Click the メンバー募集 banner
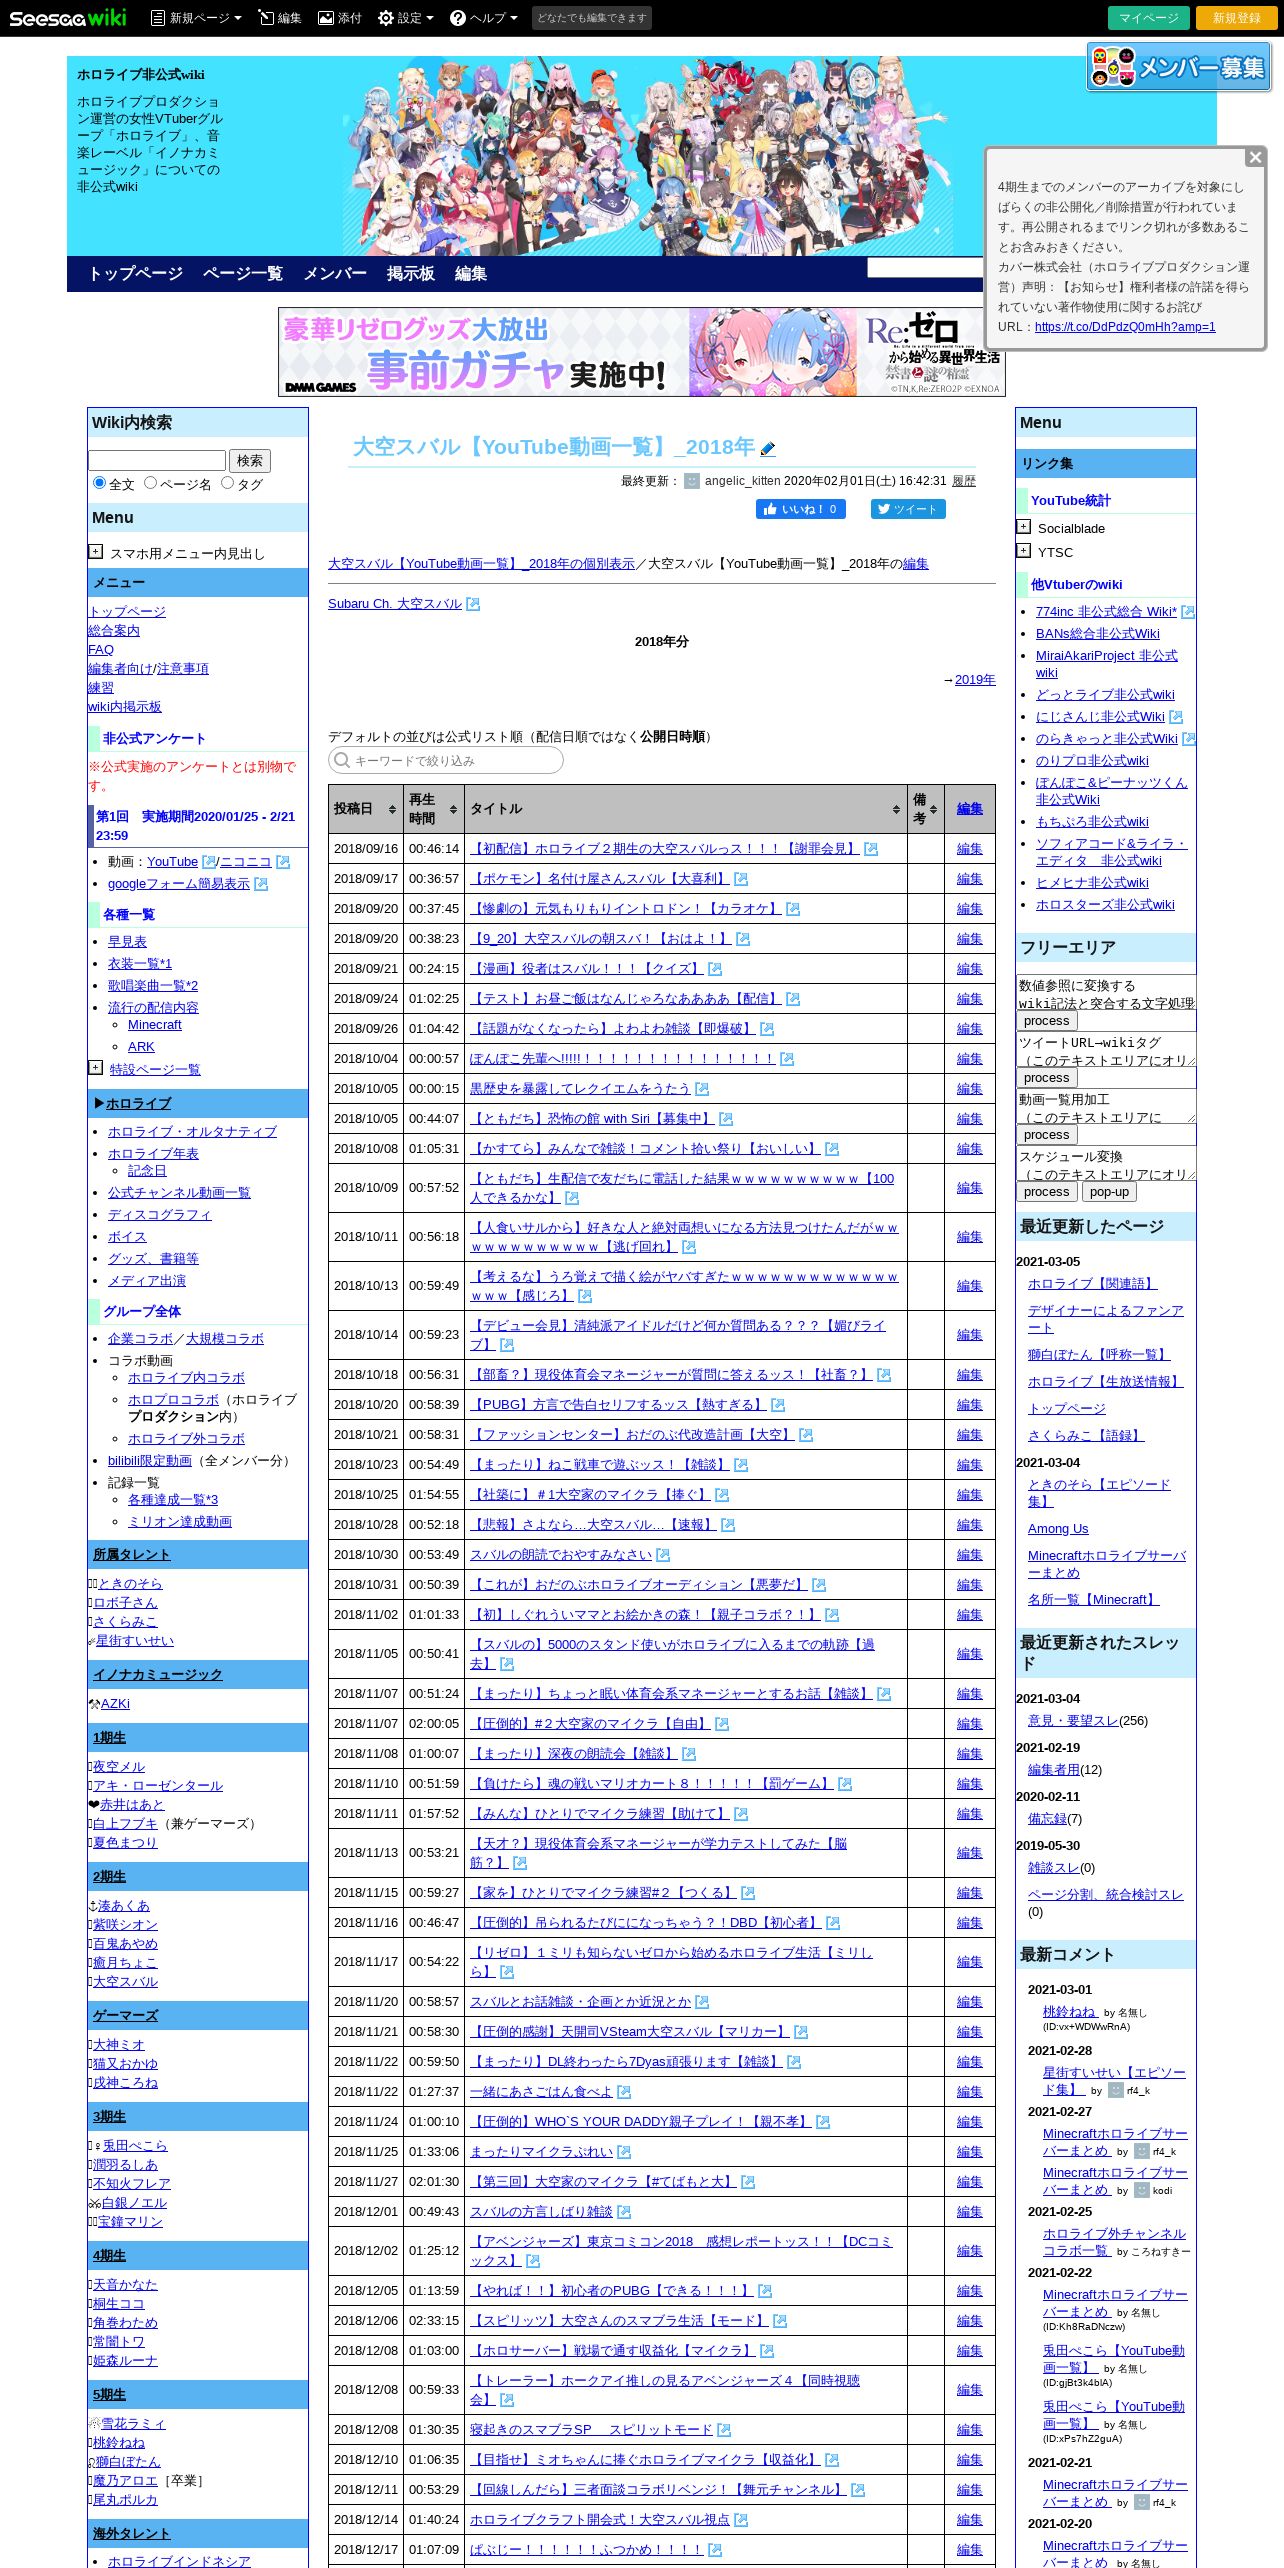Screen dimensions: 1284x2568 coord(1179,67)
